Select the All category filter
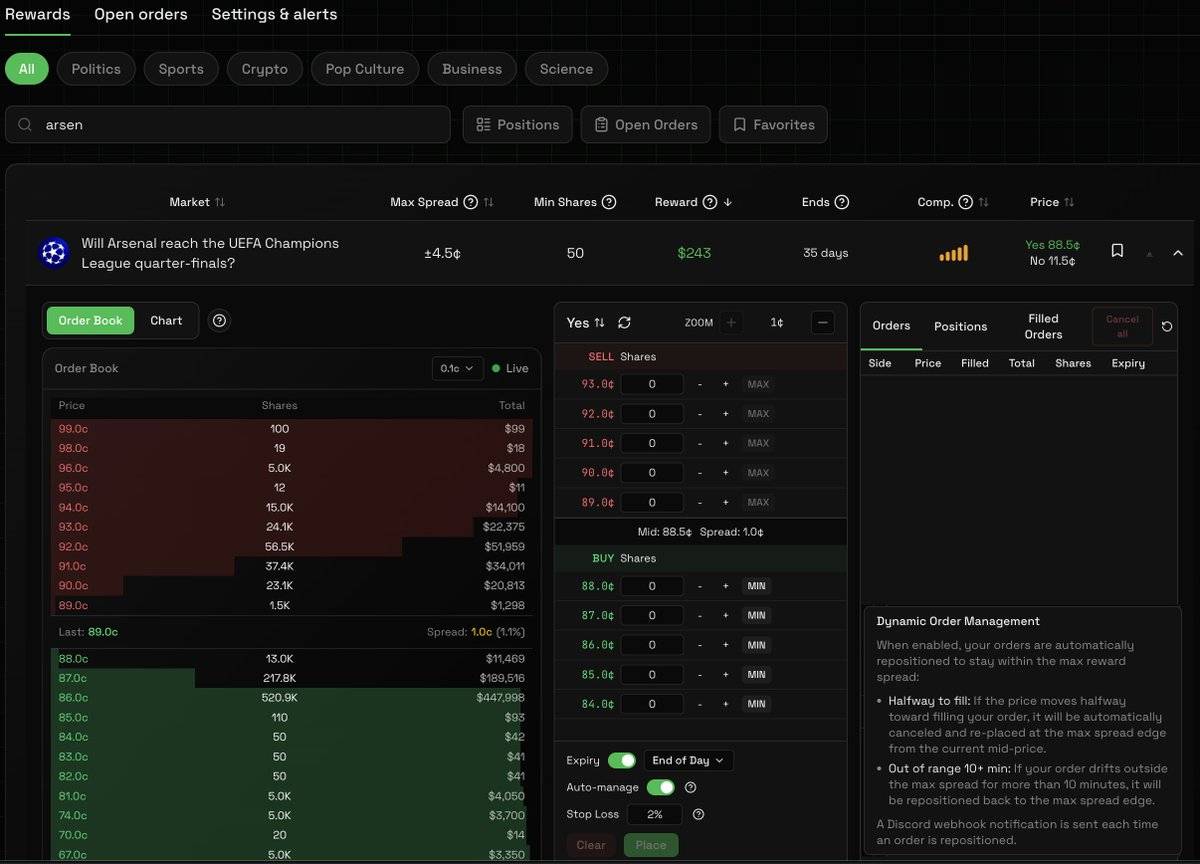 tap(27, 69)
